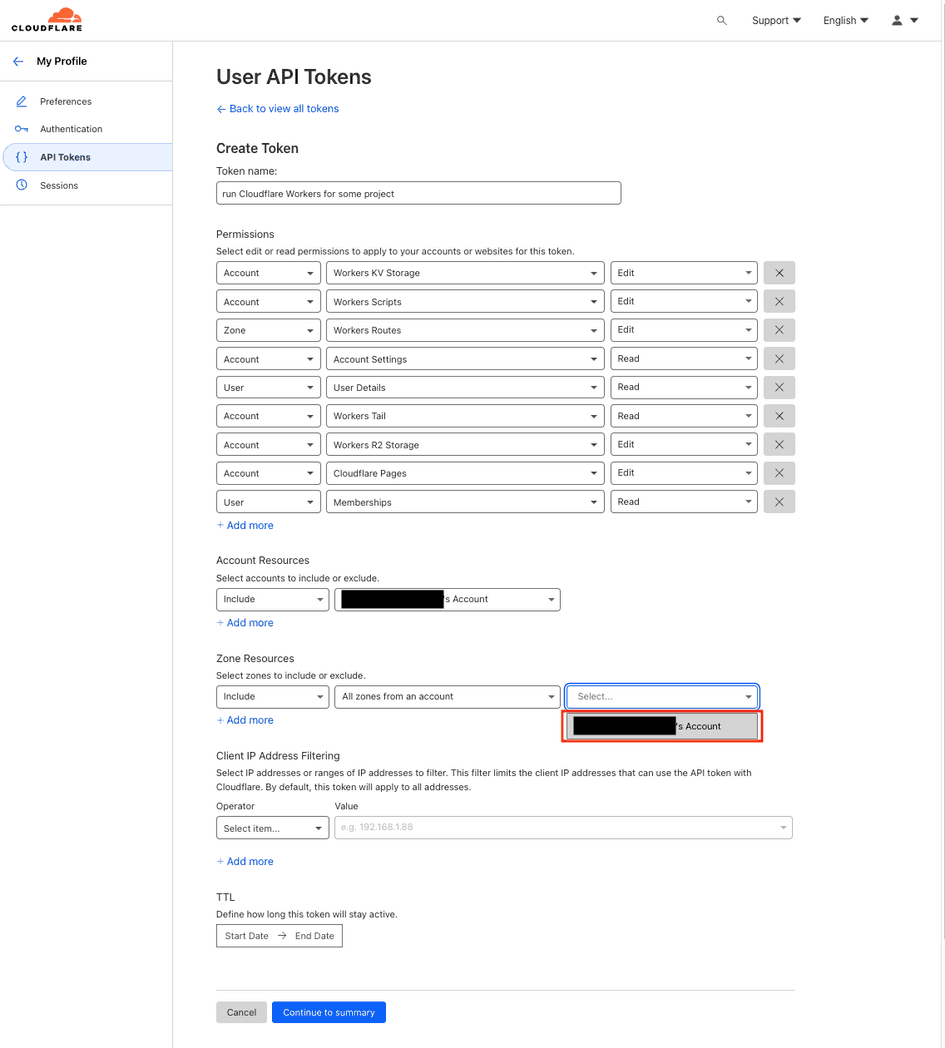Remove the Cloudflare Pages permission row
Image resolution: width=945 pixels, height=1048 pixels.
779,473
